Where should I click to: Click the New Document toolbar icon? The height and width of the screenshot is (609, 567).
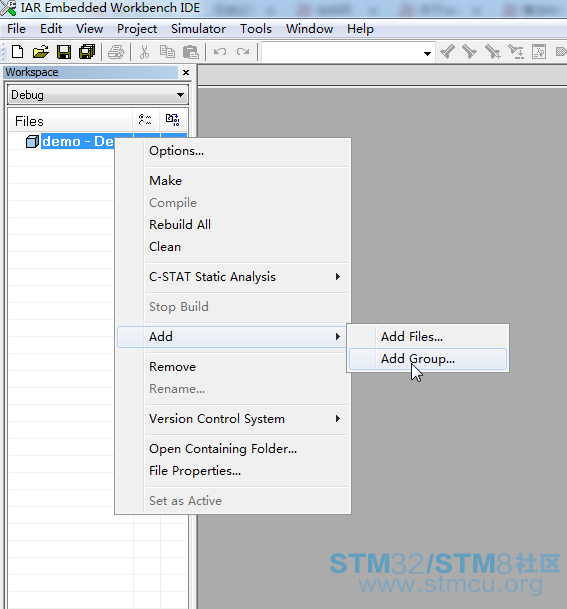click(17, 52)
